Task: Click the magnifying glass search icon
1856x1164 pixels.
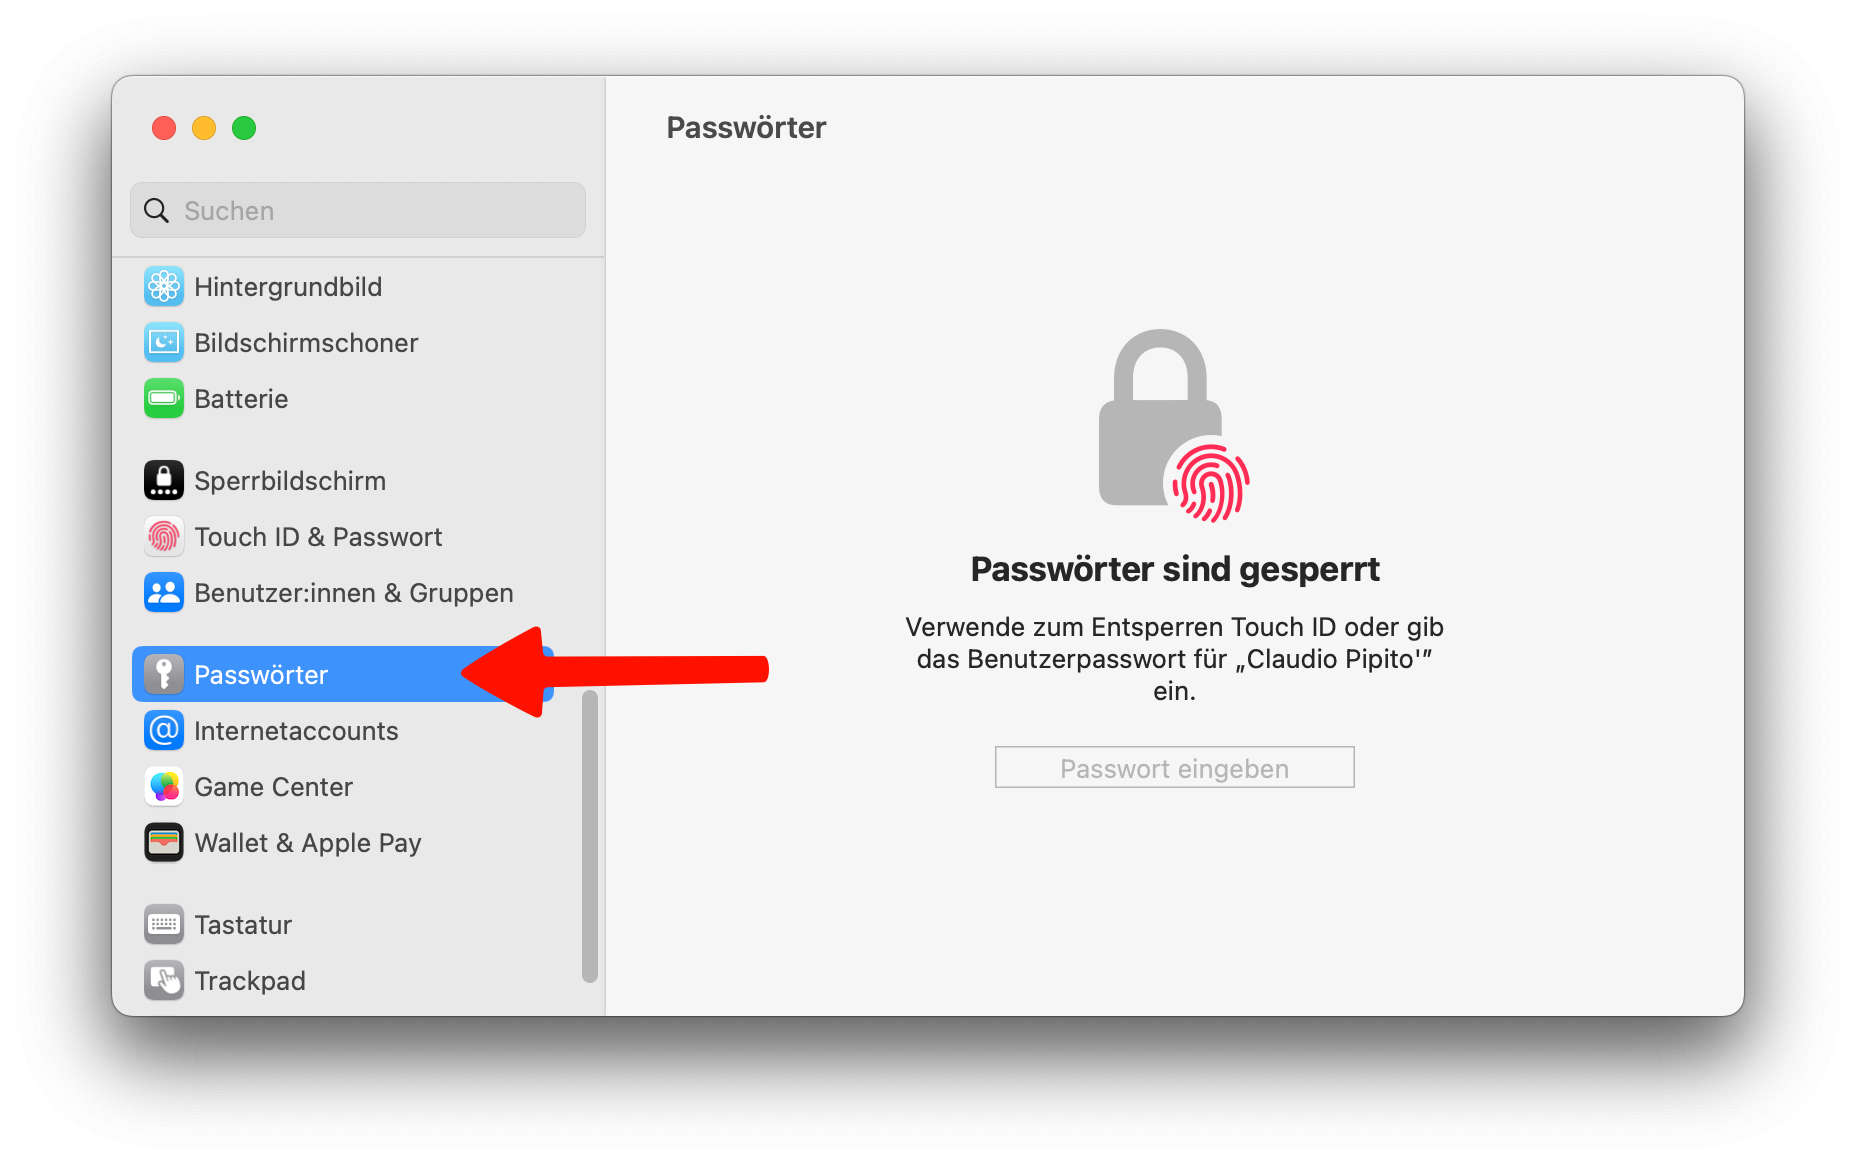Action: (x=156, y=210)
